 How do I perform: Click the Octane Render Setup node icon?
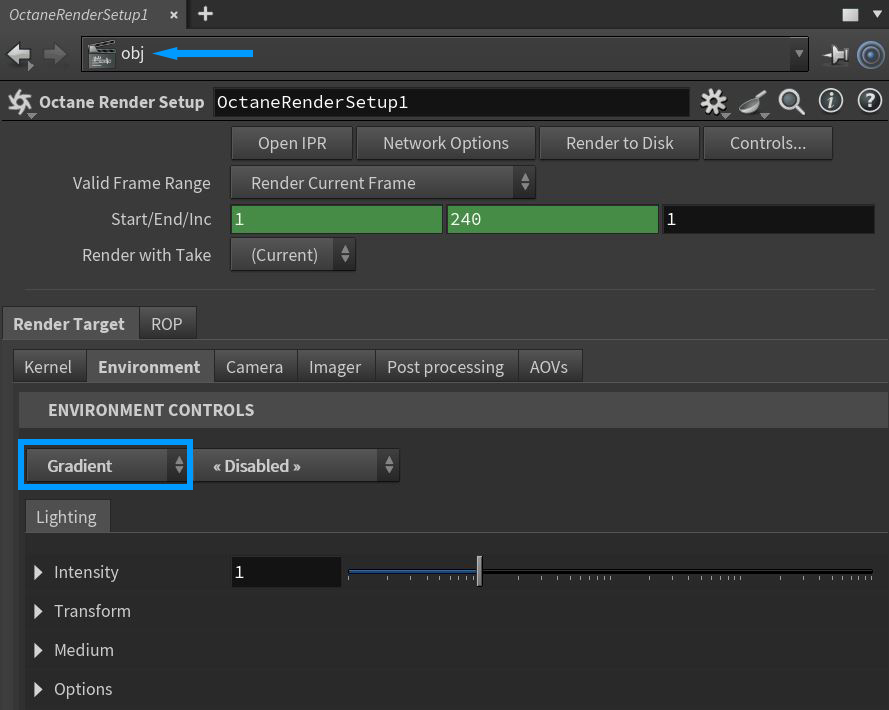tap(19, 102)
